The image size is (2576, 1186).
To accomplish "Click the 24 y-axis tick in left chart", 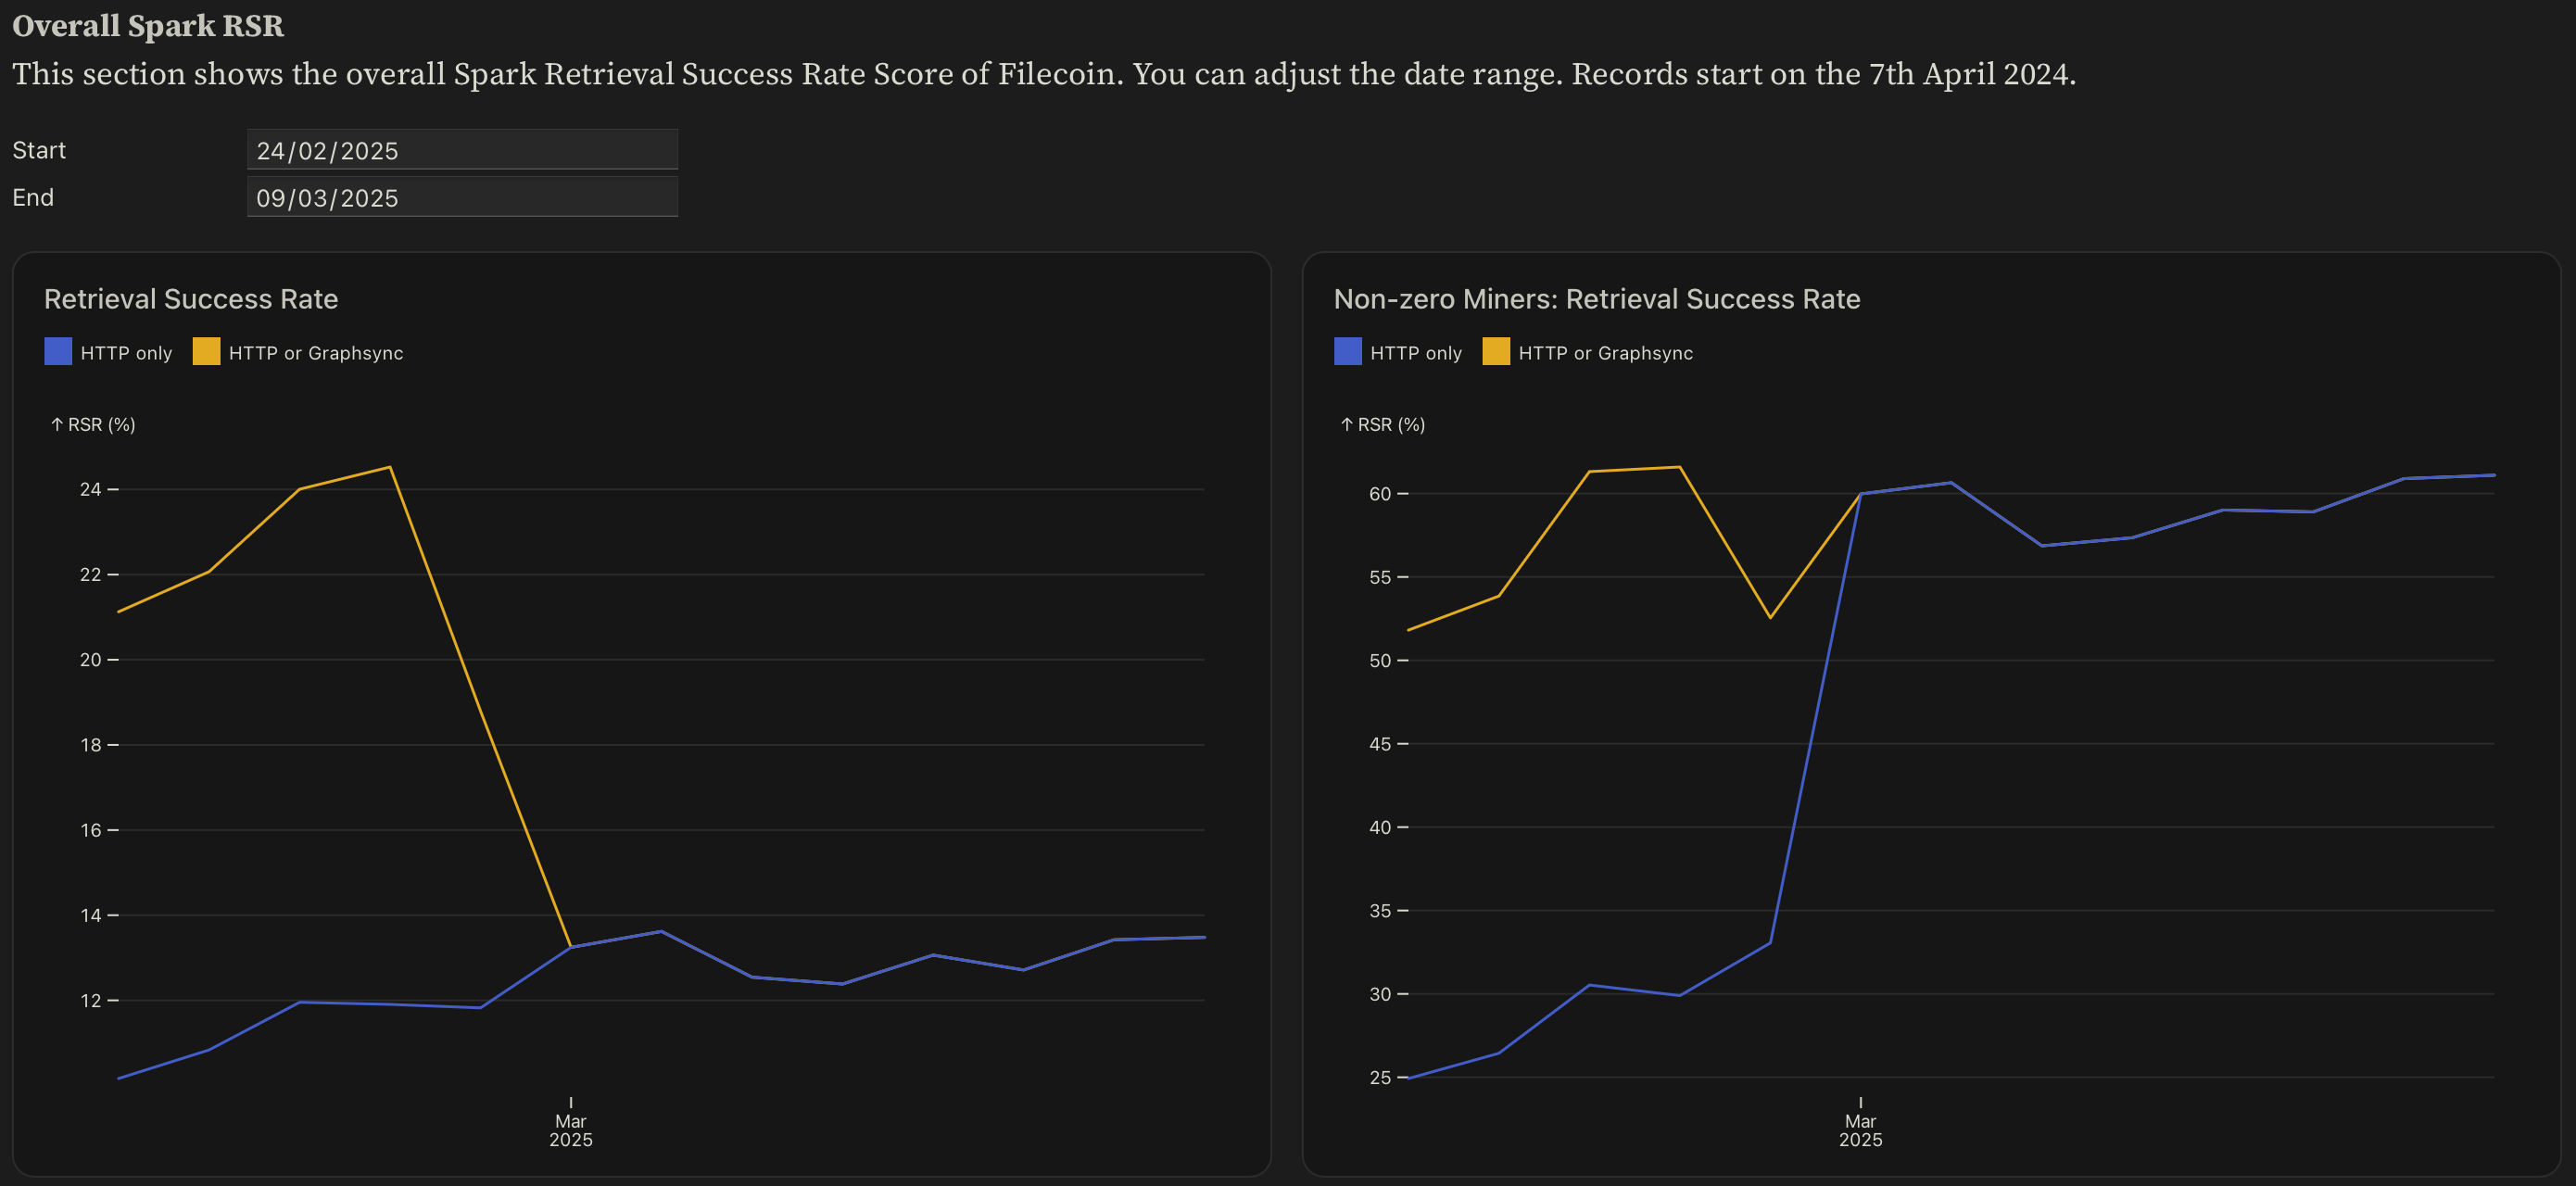I will point(91,489).
